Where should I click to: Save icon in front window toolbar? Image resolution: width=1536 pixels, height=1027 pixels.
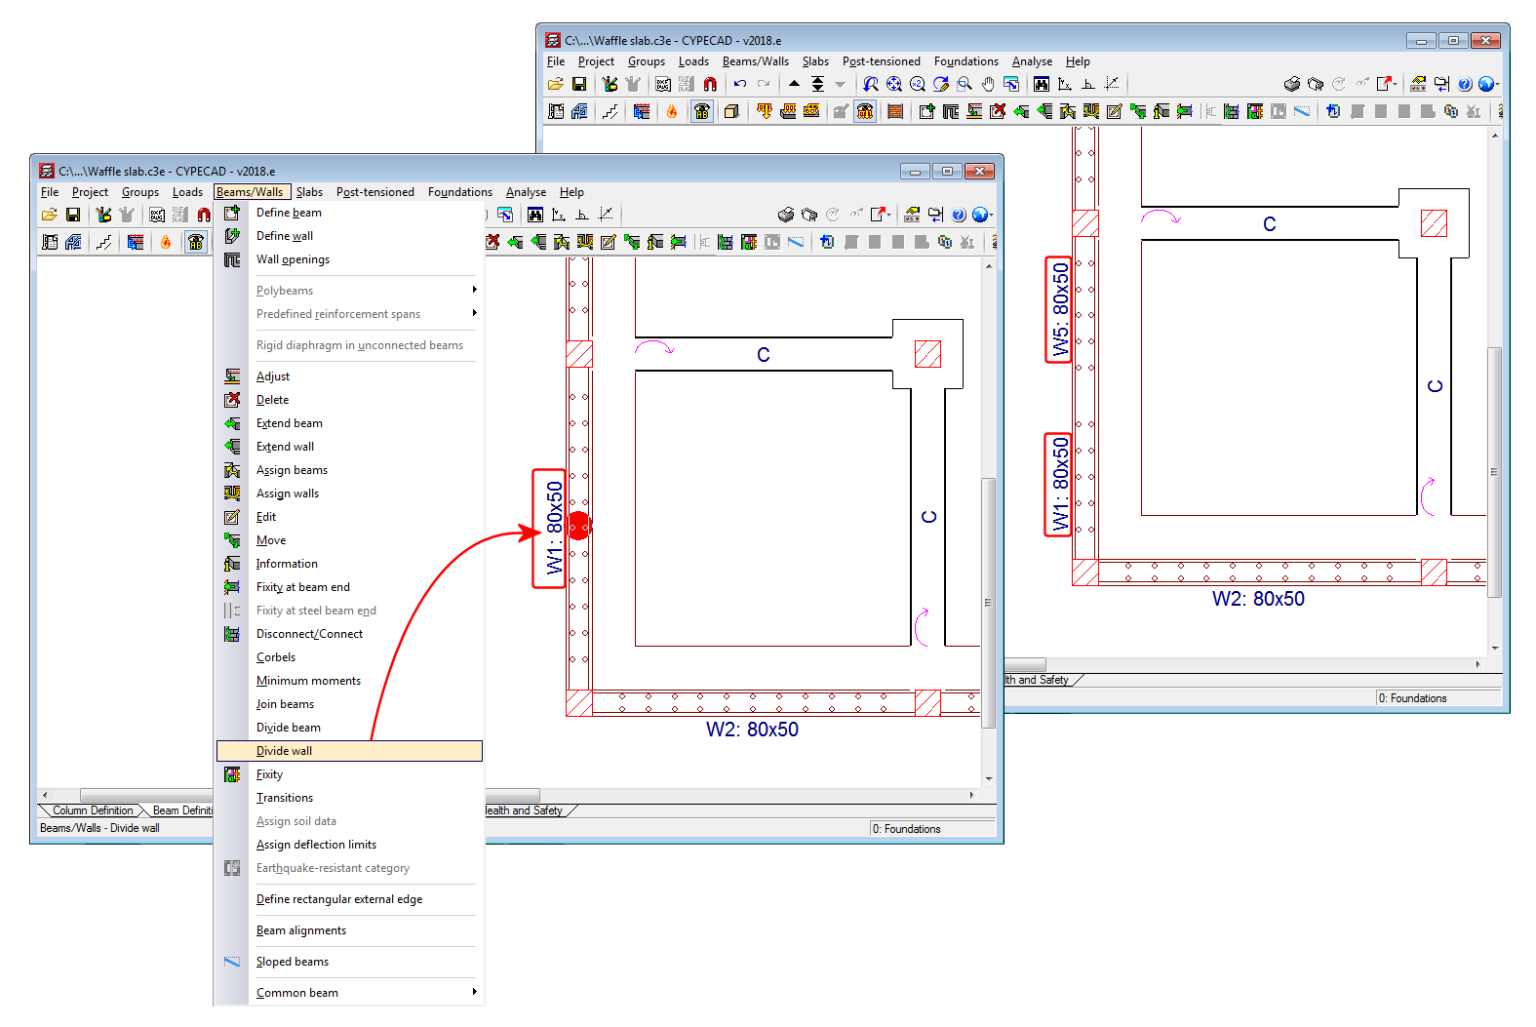[x=73, y=214]
